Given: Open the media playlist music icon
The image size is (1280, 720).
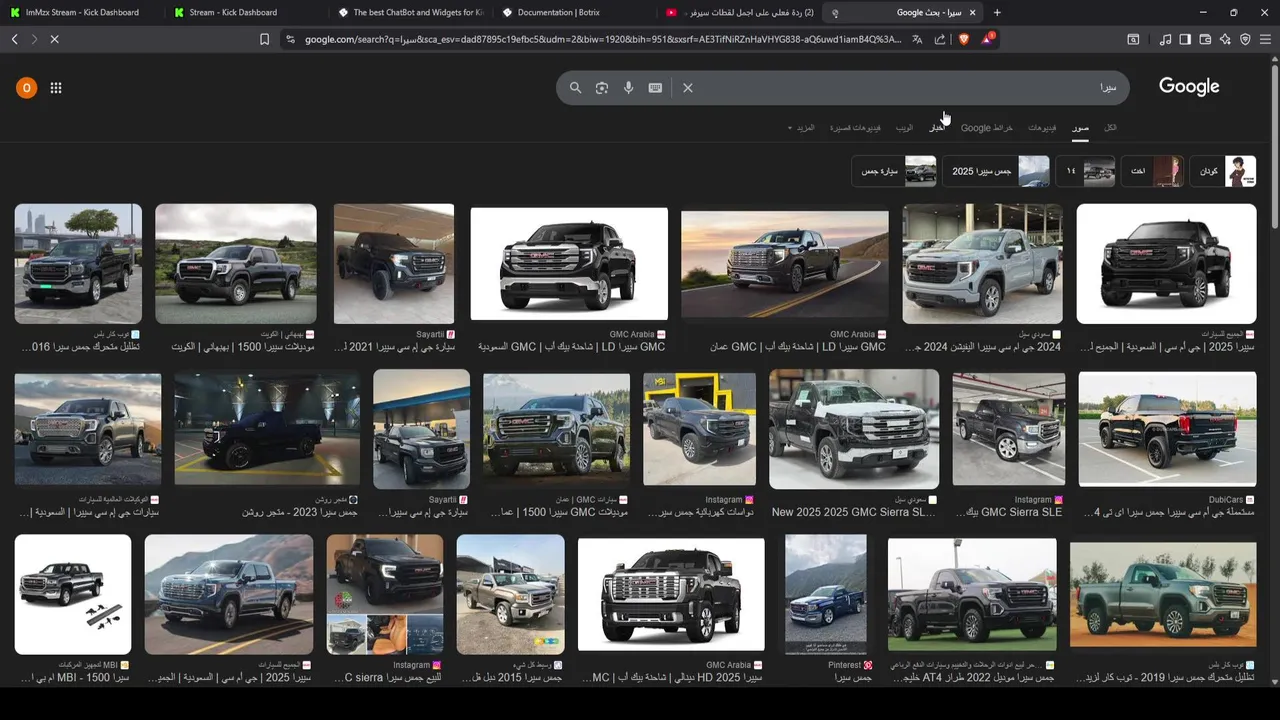Looking at the screenshot, I should click(1165, 39).
